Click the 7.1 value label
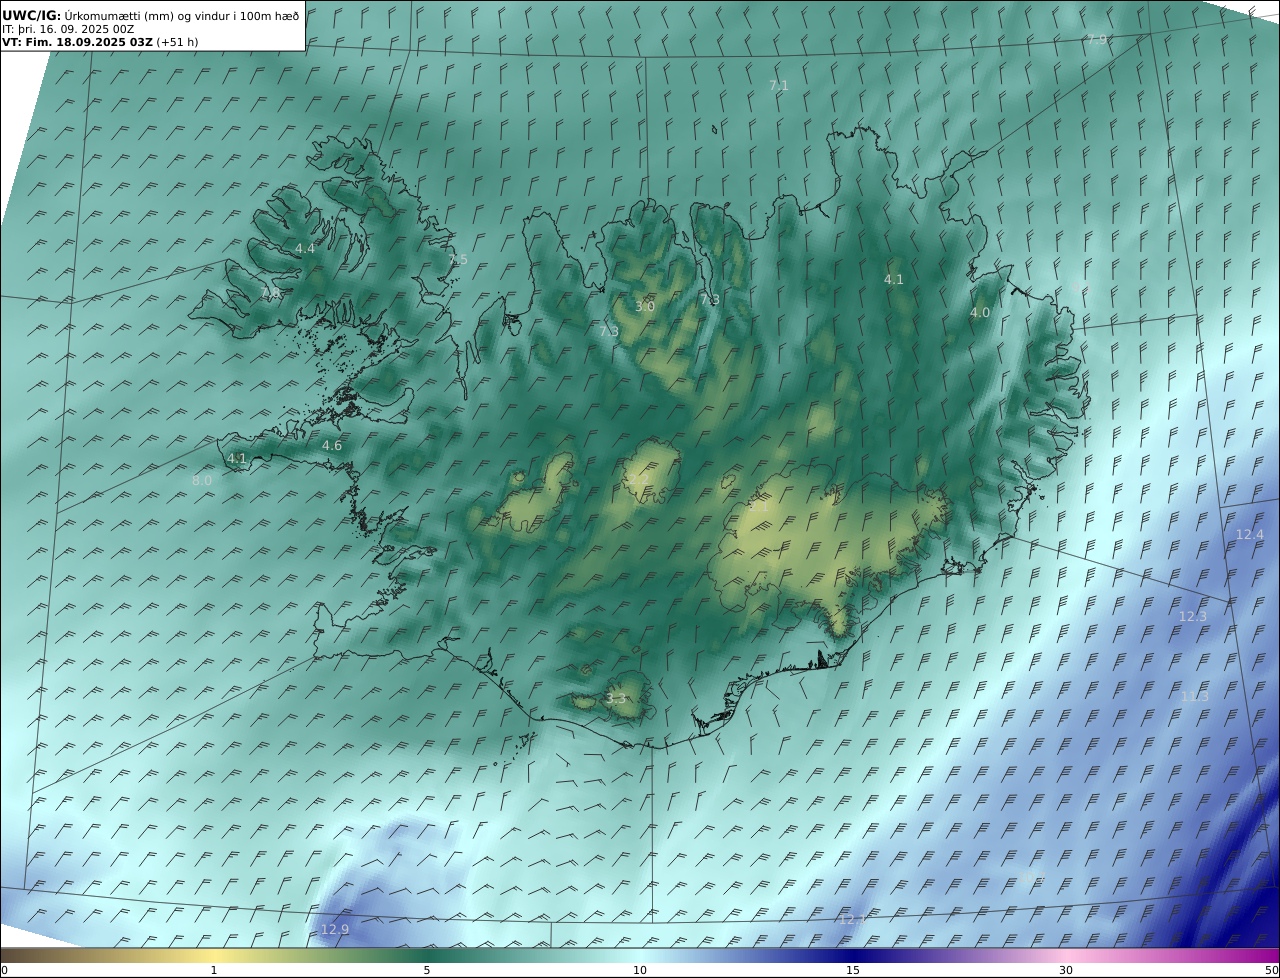 point(779,86)
